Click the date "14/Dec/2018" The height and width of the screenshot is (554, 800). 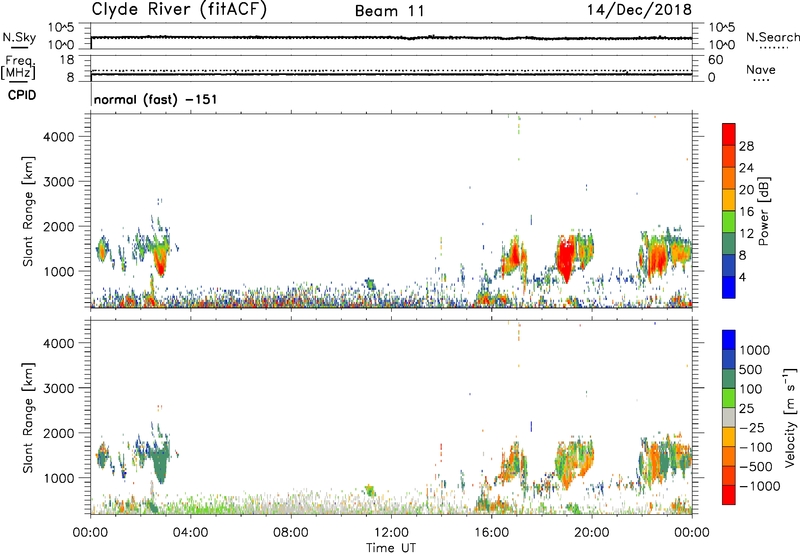coord(639,10)
